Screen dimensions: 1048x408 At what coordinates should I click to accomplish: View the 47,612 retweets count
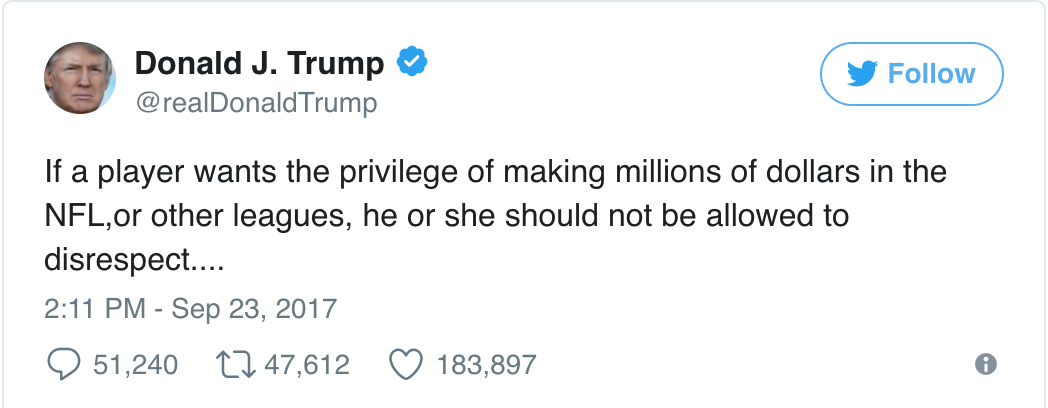(306, 365)
